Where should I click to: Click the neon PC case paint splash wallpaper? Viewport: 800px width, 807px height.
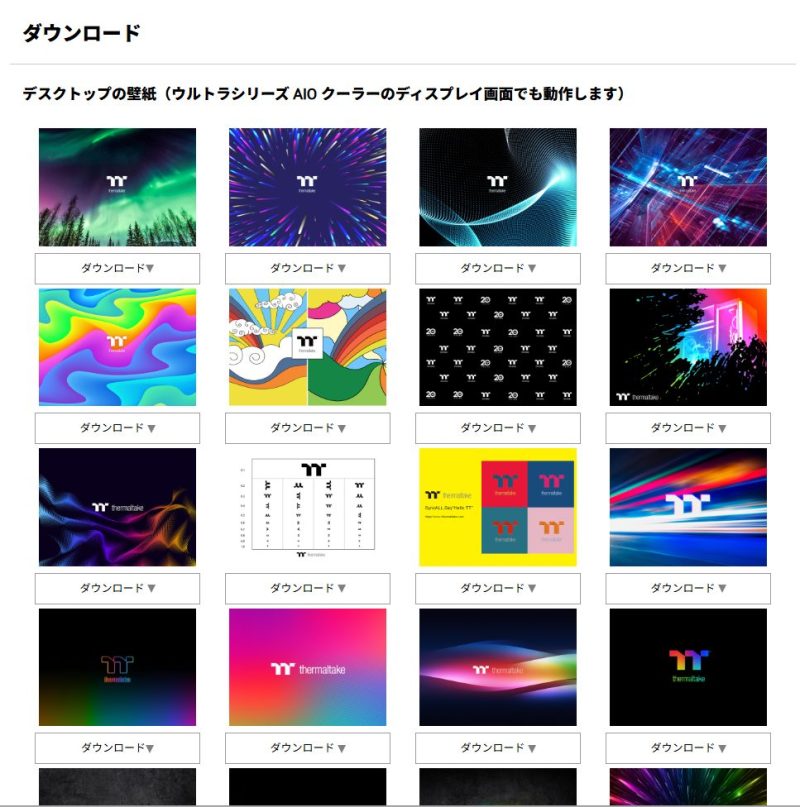688,347
